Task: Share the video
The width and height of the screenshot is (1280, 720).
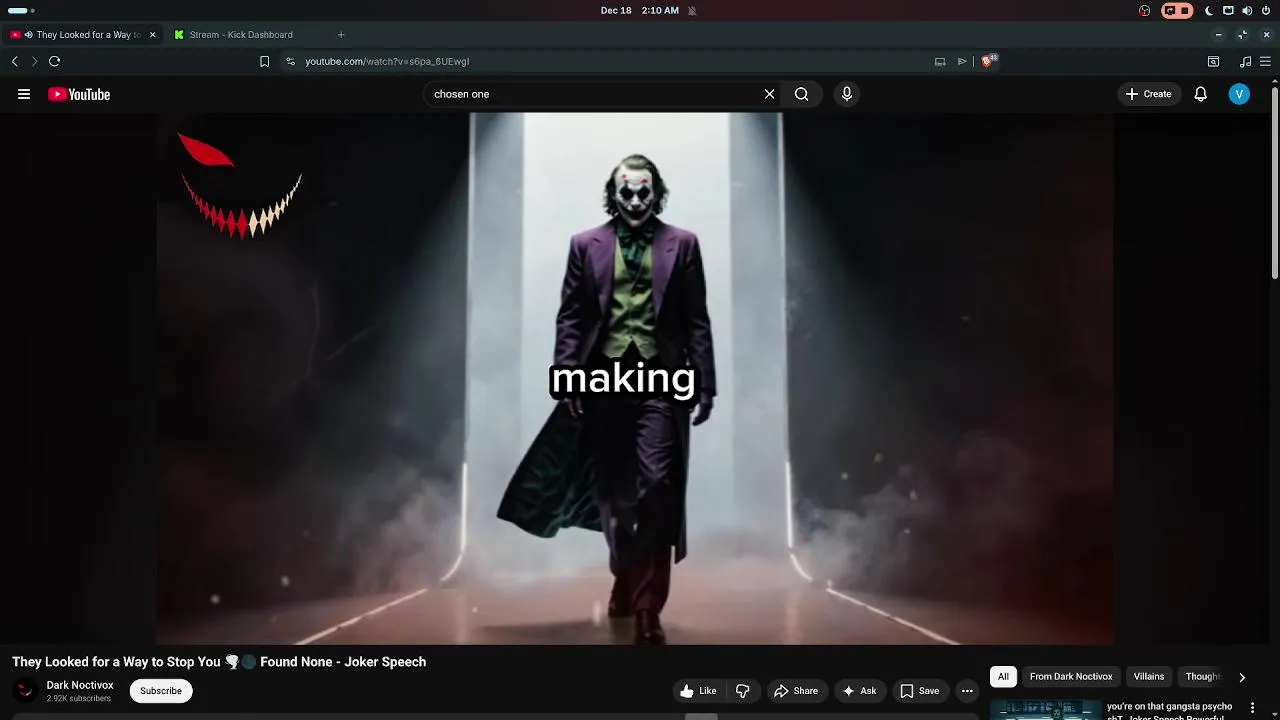Action: 796,691
